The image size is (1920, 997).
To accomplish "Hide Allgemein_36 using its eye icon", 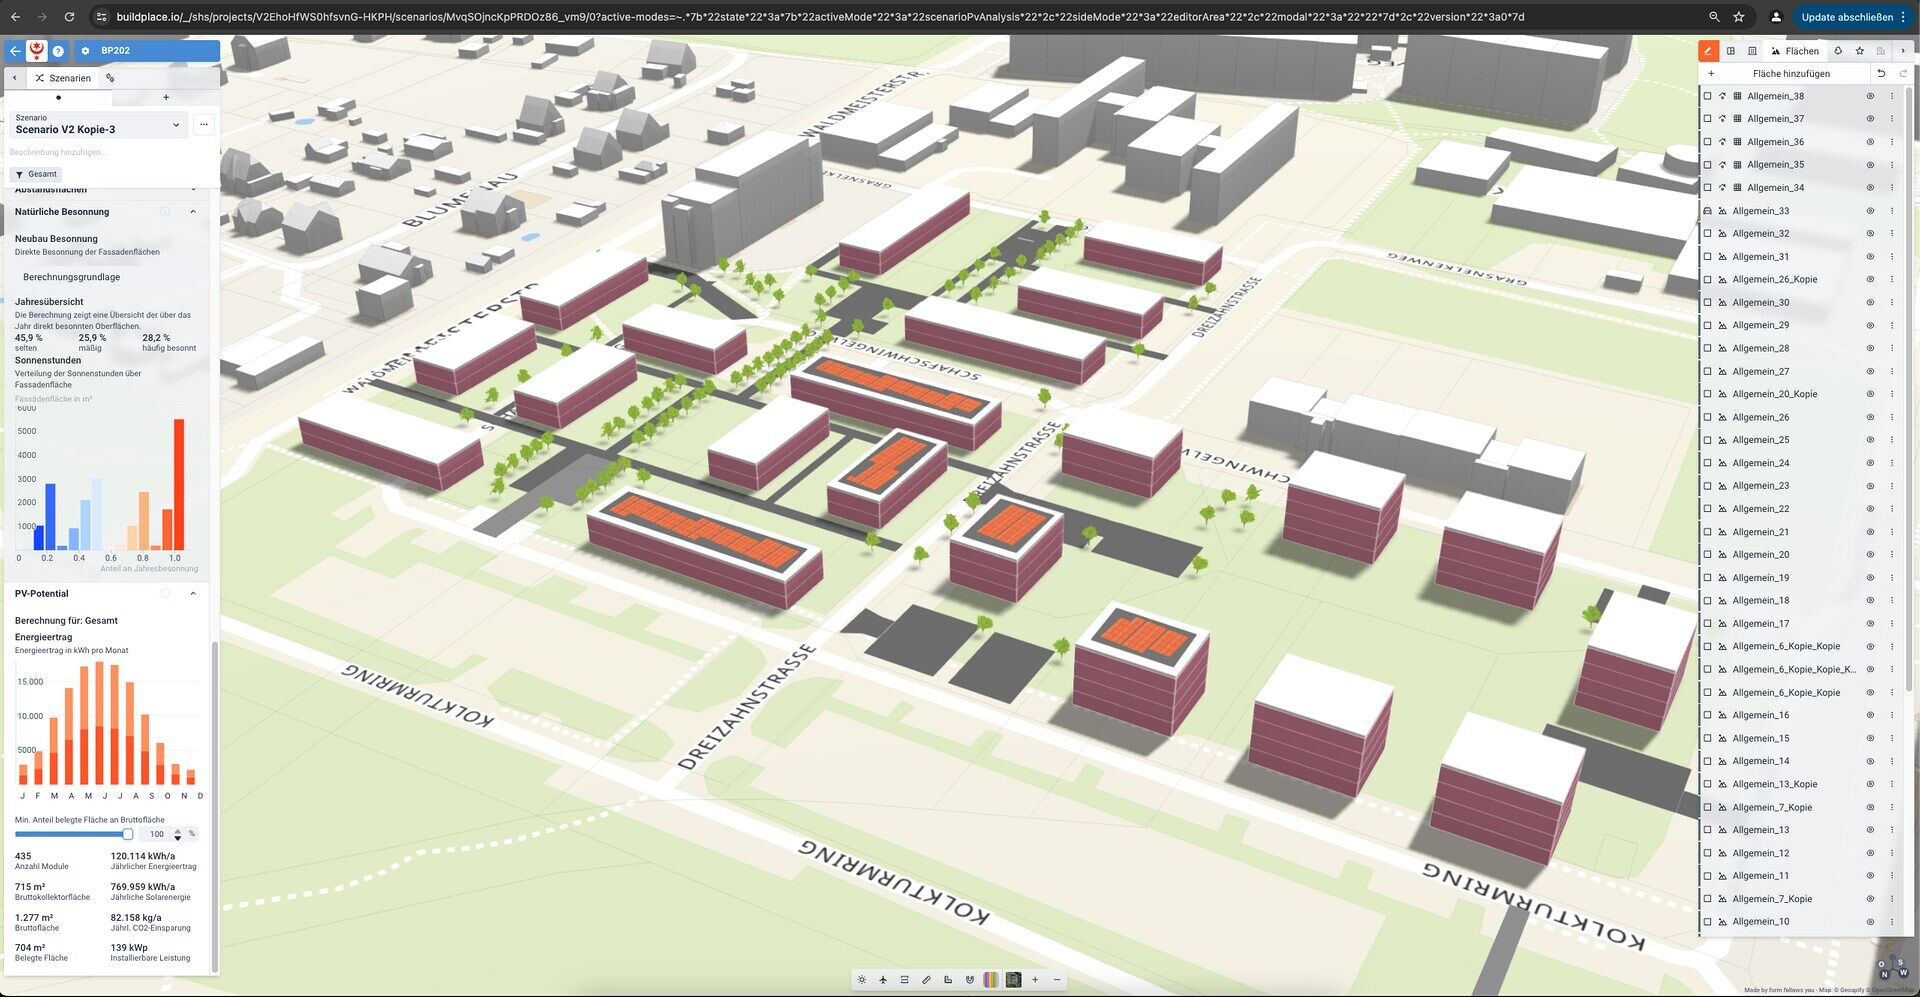I will coord(1870,142).
